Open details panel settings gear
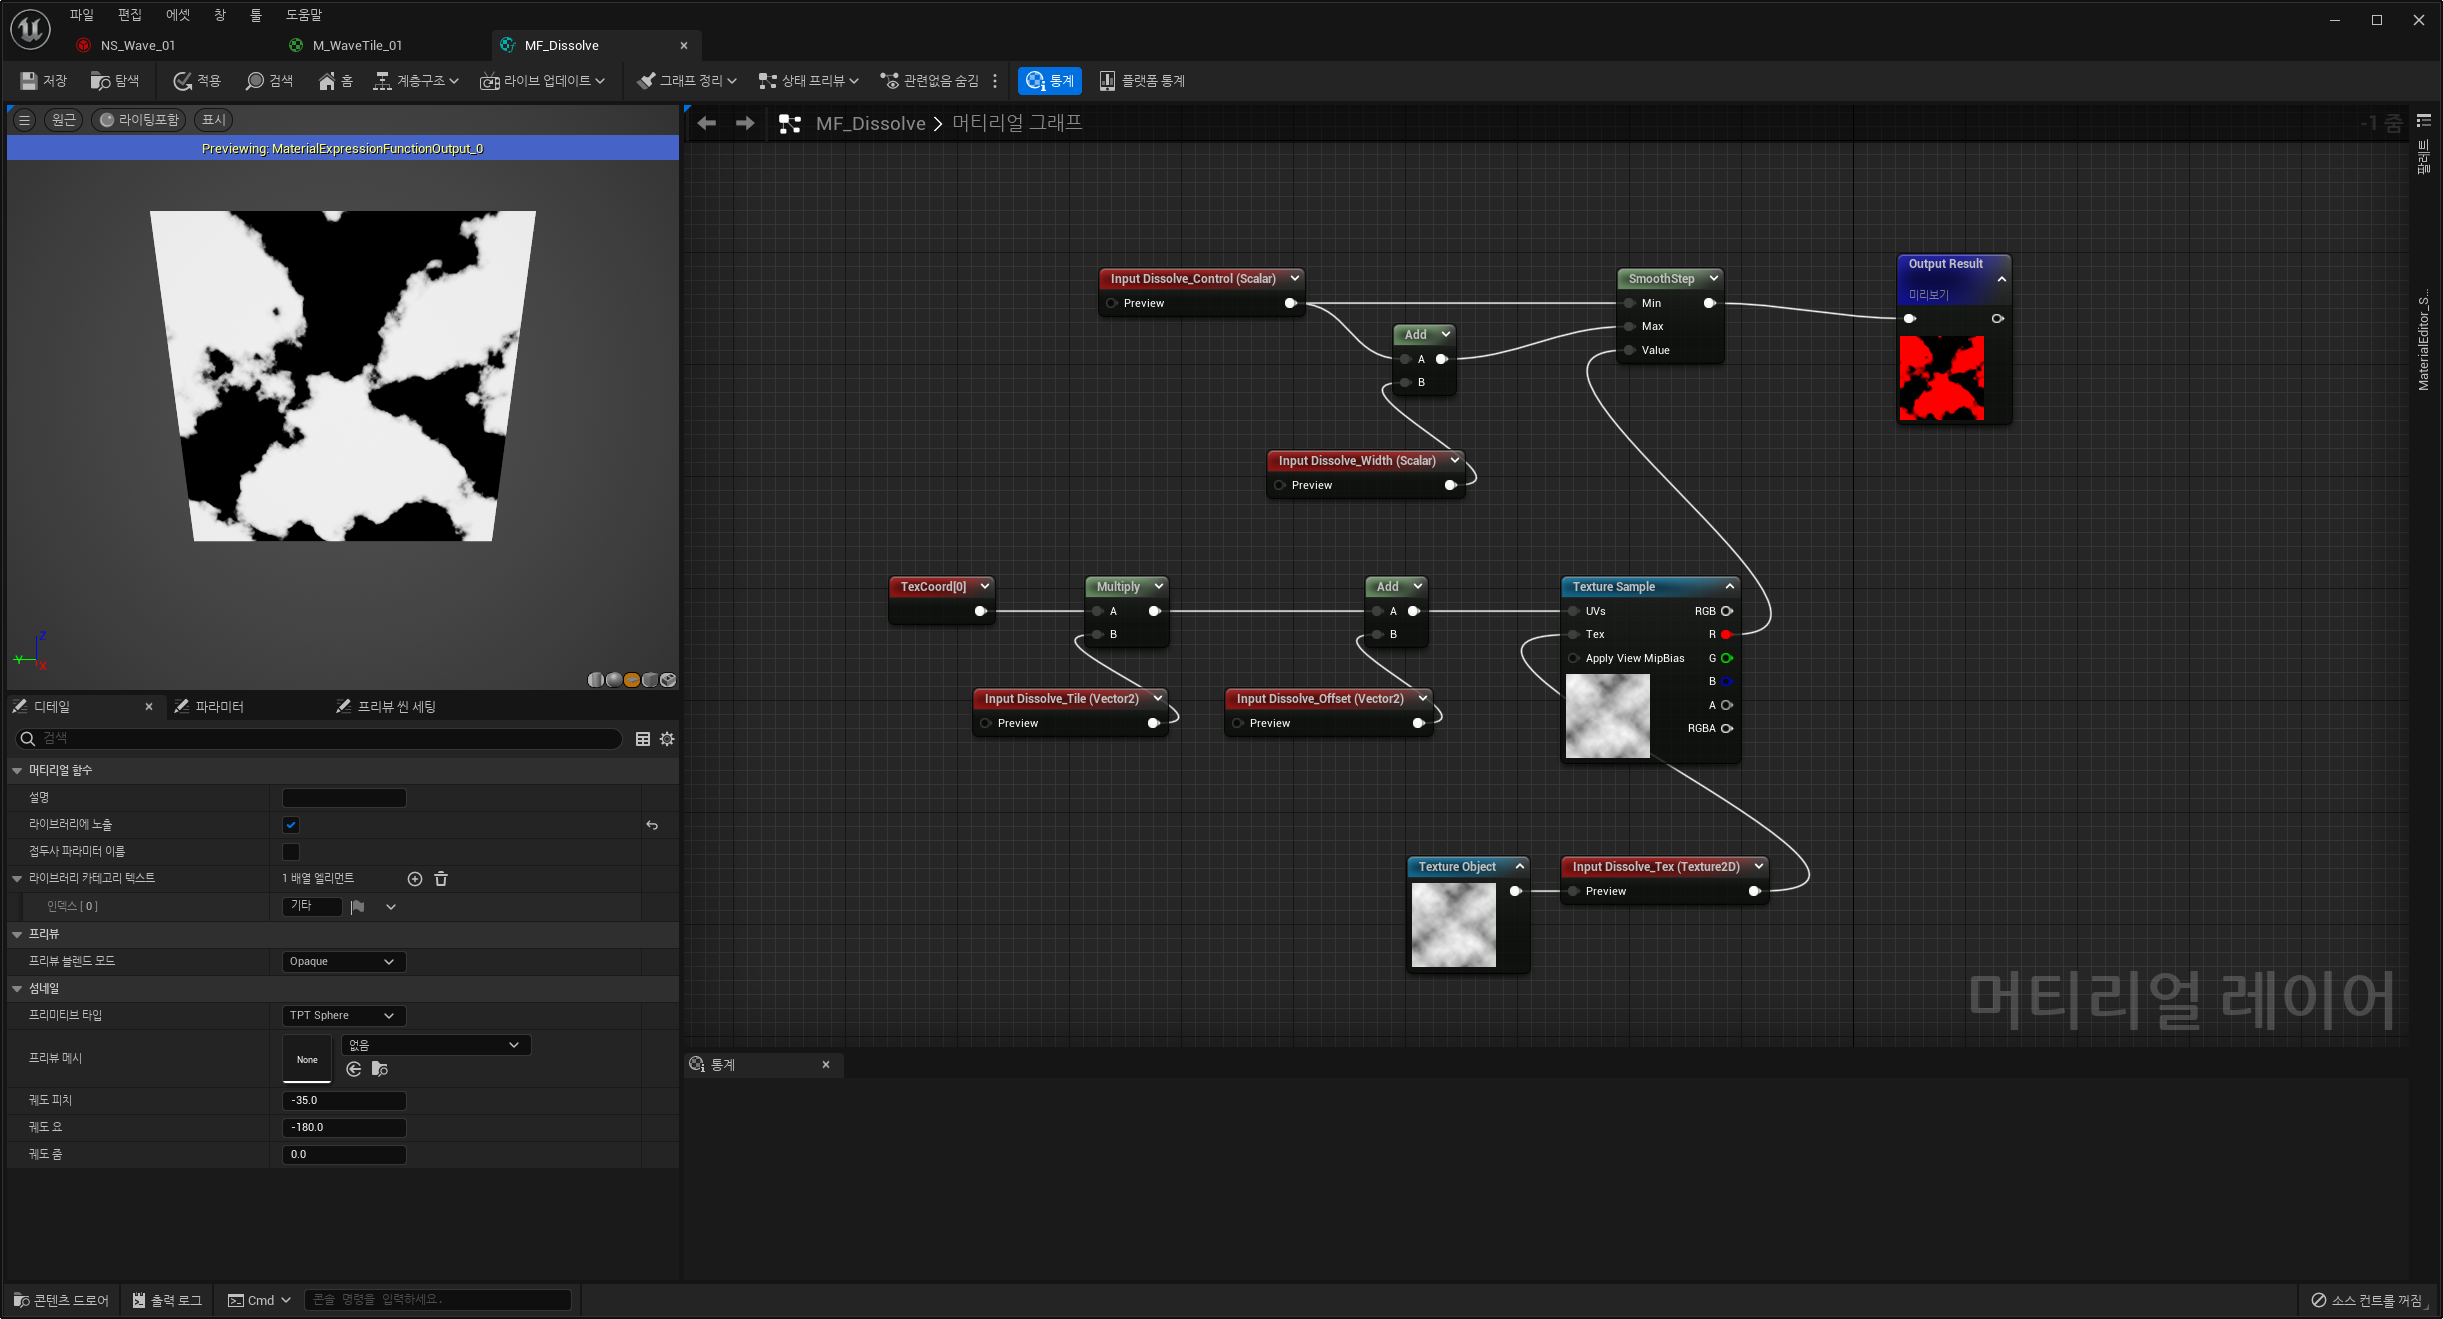The width and height of the screenshot is (2443, 1319). pos(667,739)
